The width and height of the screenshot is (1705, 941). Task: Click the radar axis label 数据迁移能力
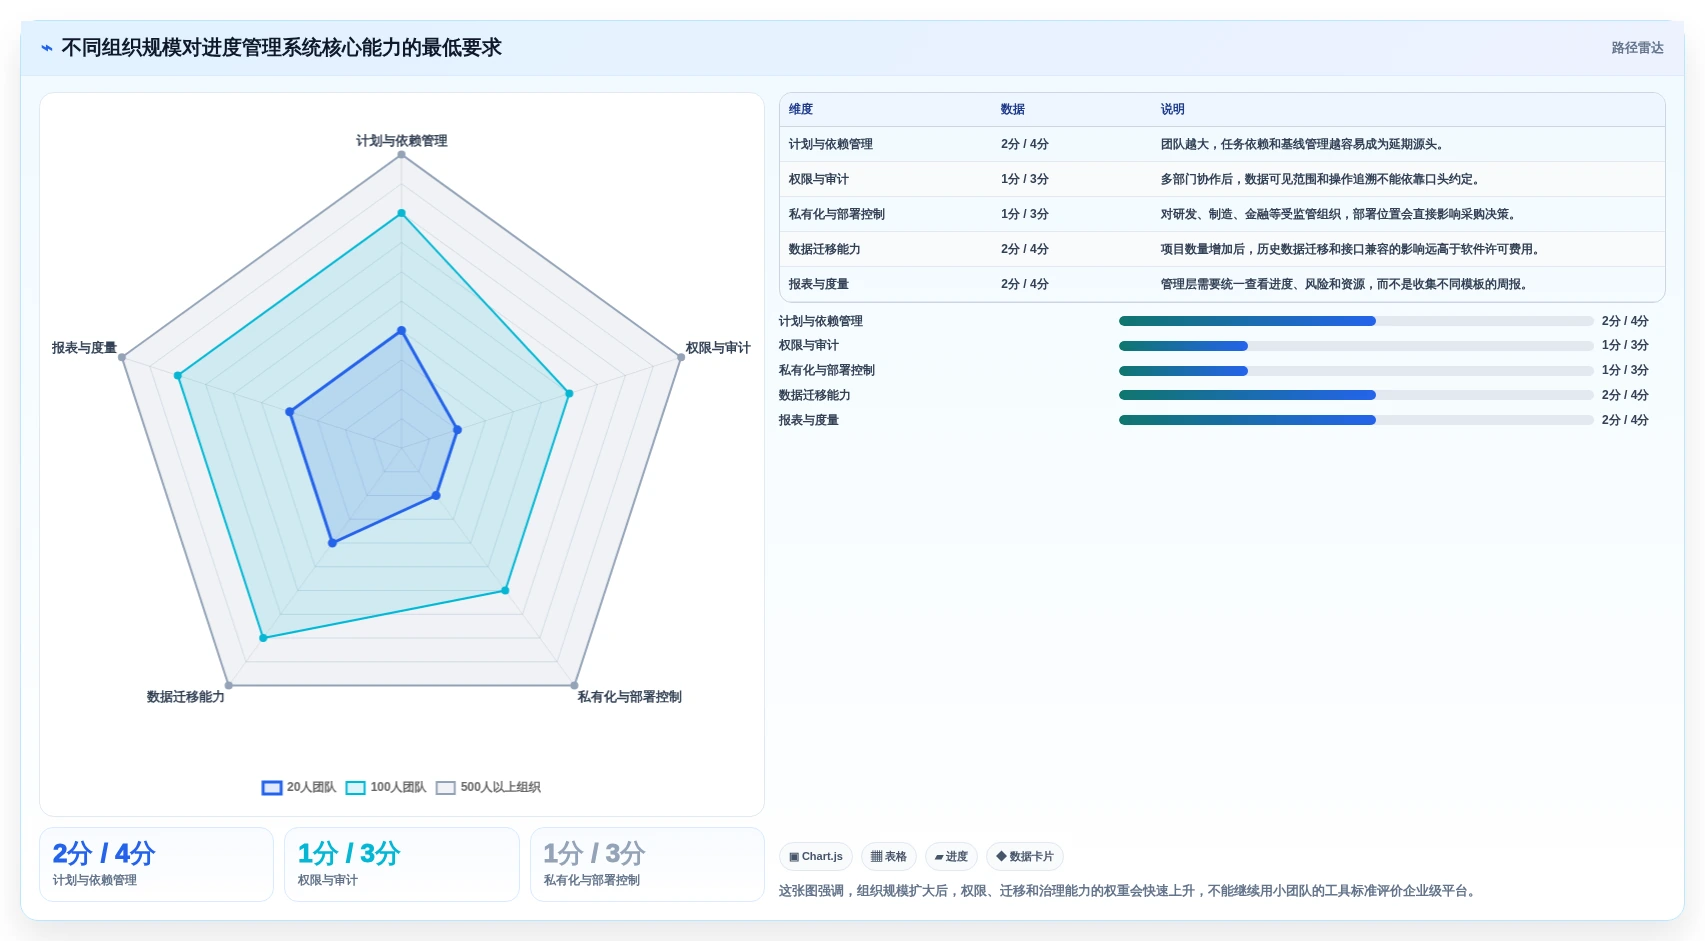186,697
